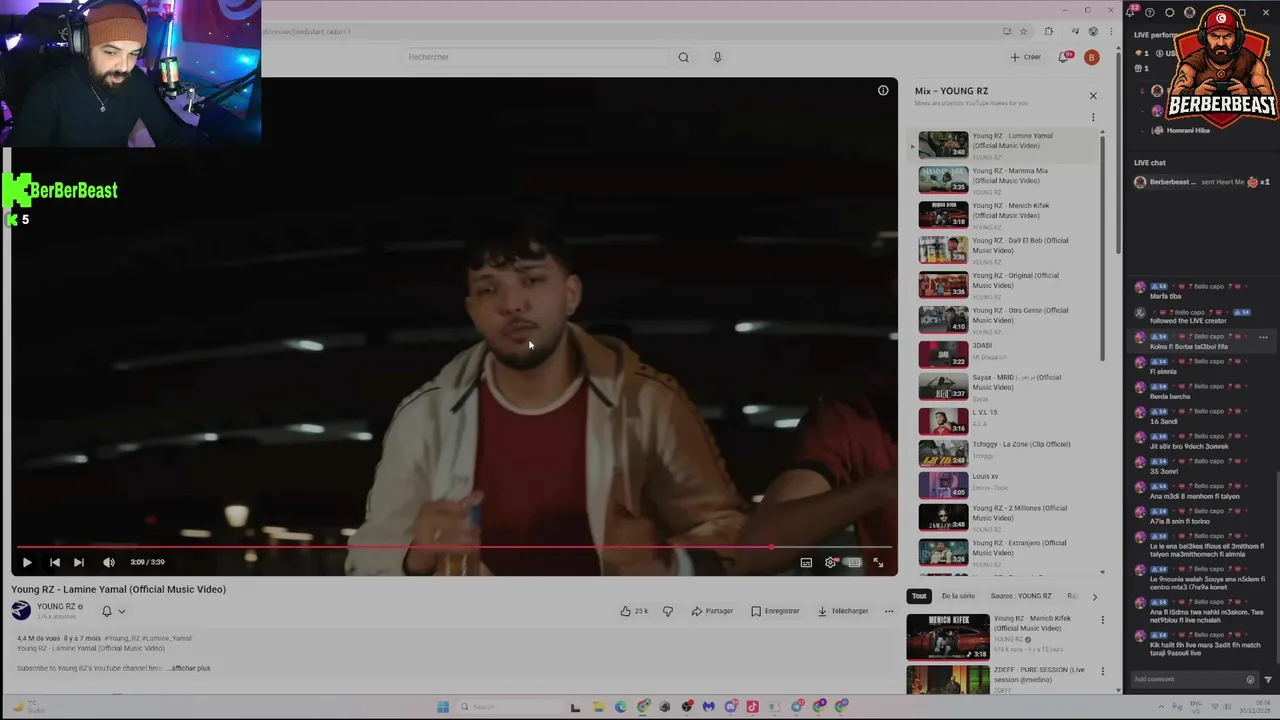The image size is (1280, 720).
Task: Click the #Lamine_Yamal hashtag link
Action: tap(166, 638)
